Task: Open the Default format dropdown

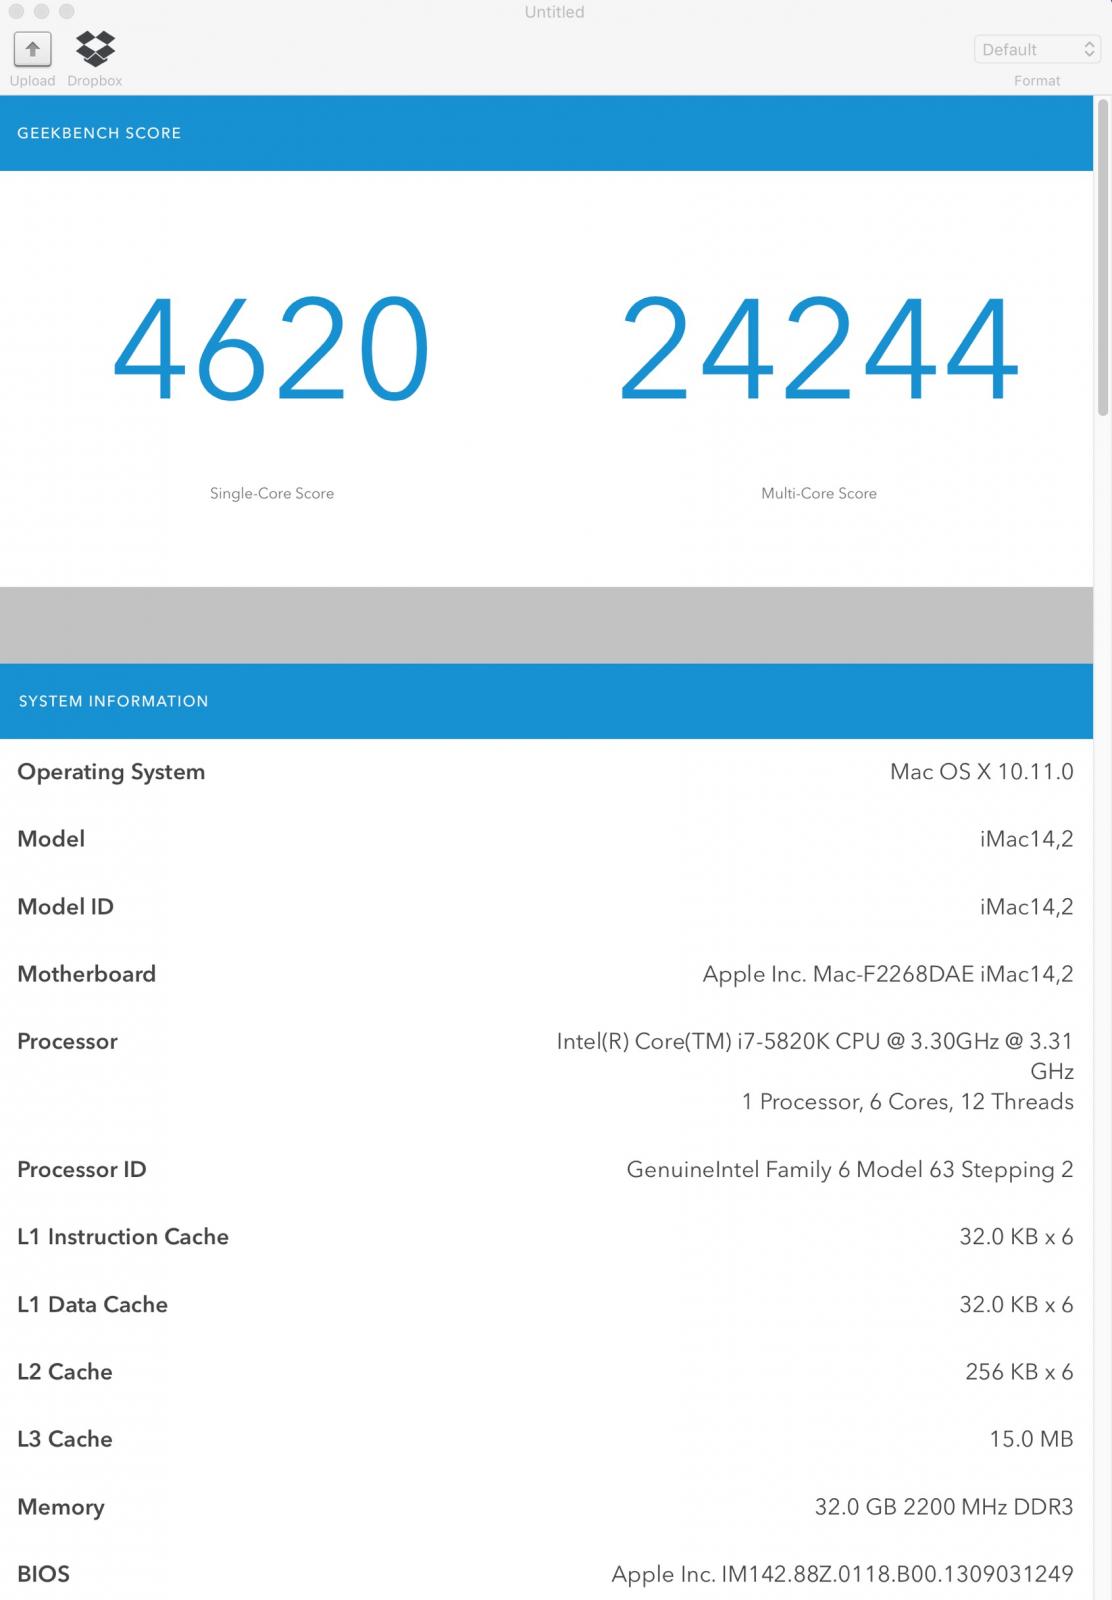Action: click(x=1037, y=49)
